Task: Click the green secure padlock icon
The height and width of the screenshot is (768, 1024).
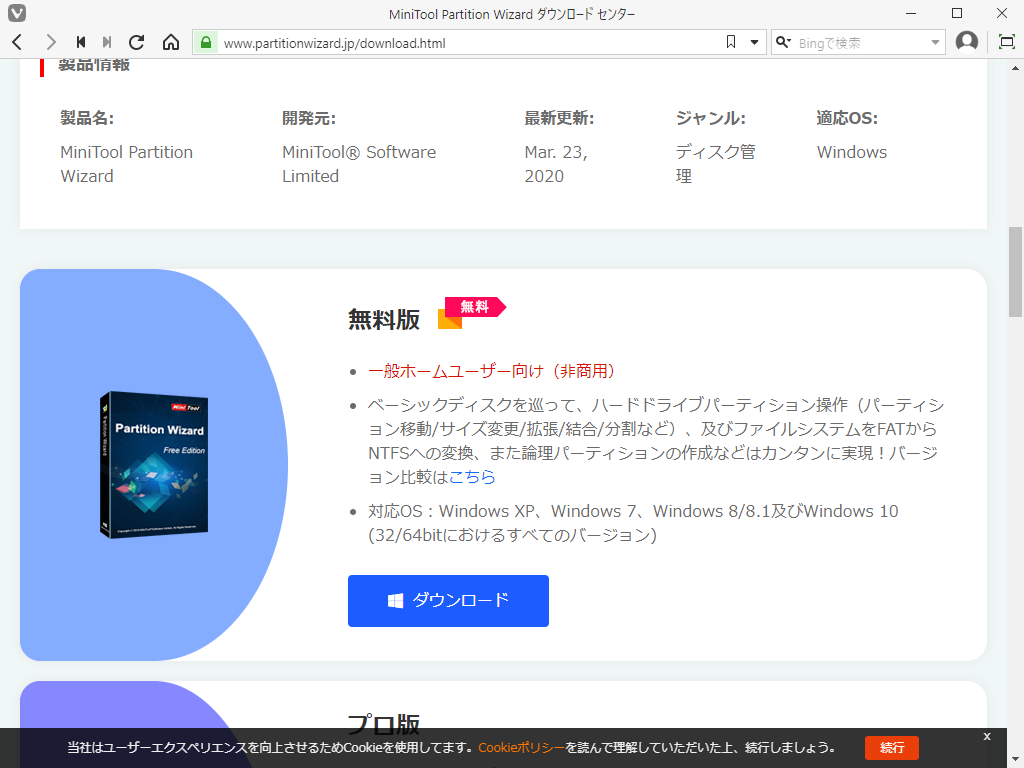Action: [206, 42]
